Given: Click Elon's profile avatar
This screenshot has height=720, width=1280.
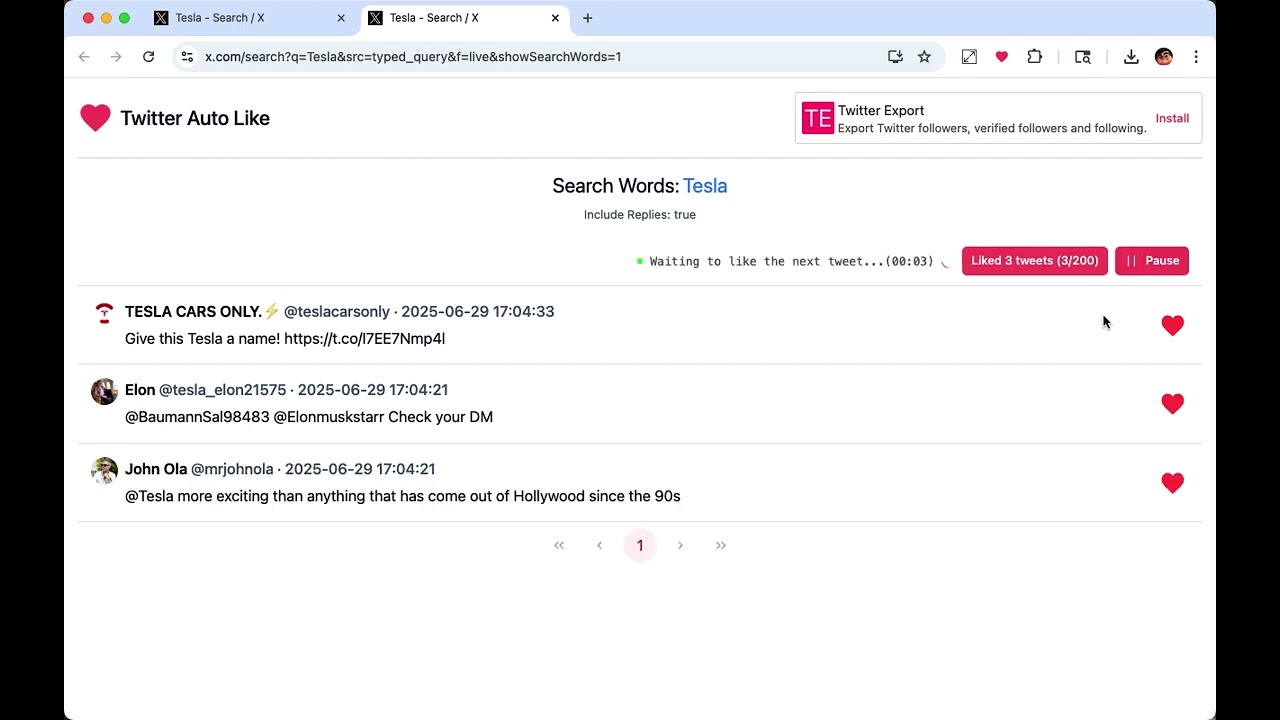Looking at the screenshot, I should (x=104, y=391).
